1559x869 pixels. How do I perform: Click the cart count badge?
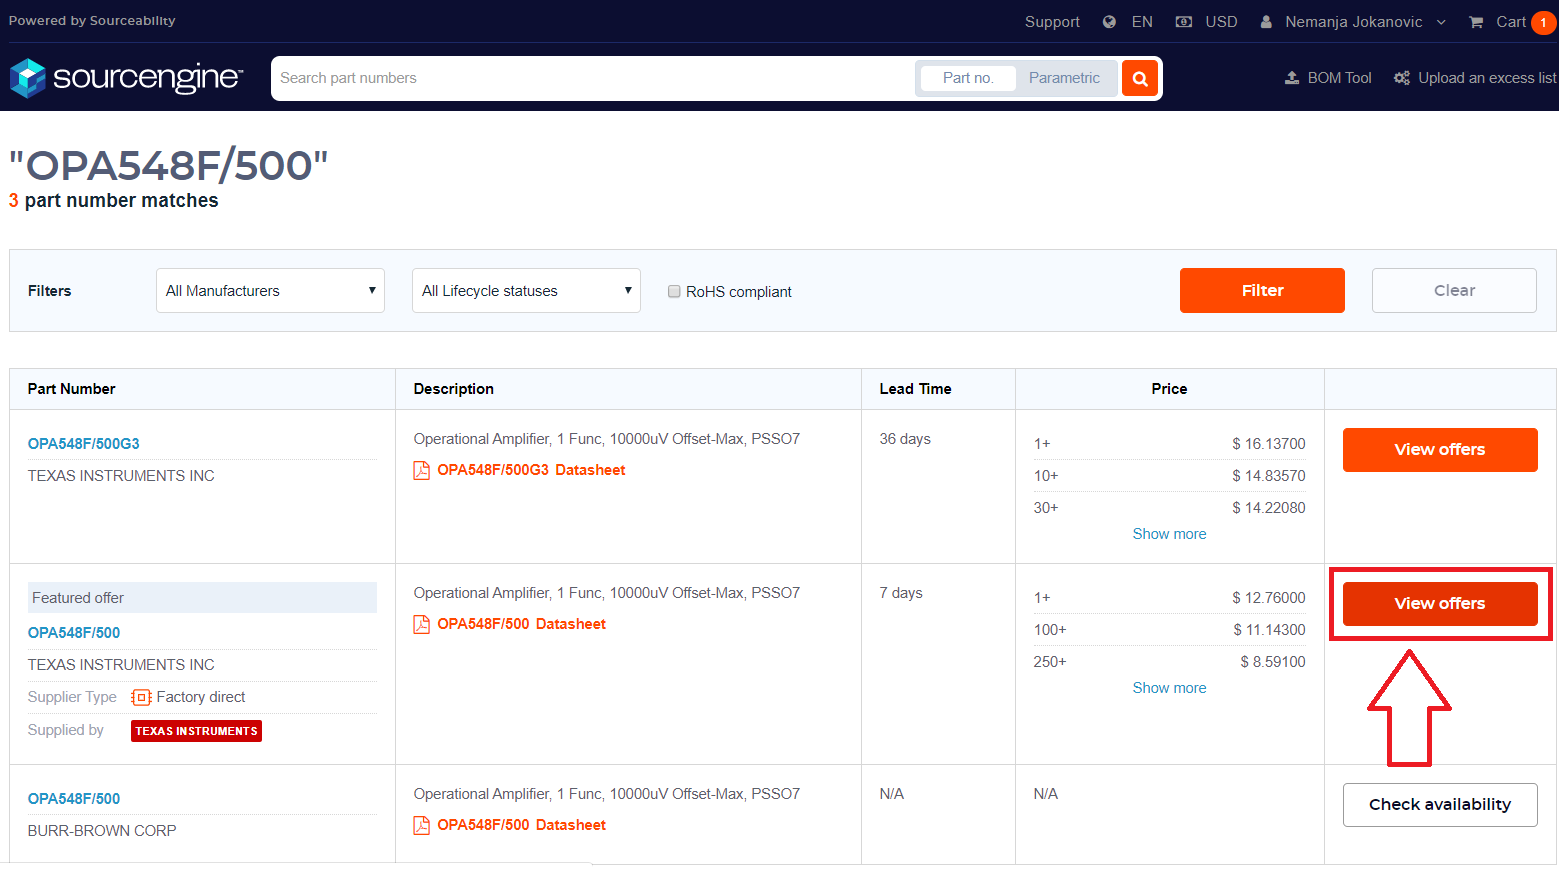(1543, 22)
